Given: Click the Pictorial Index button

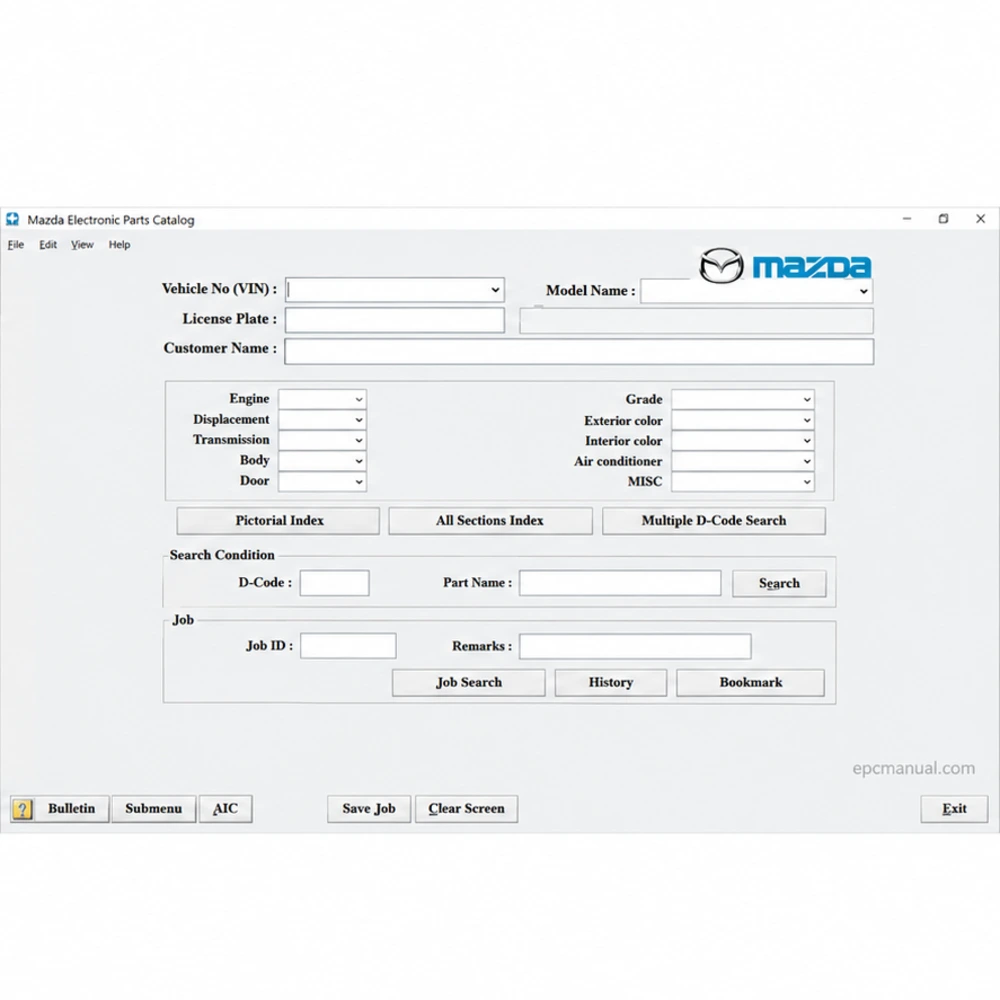Looking at the screenshot, I should [278, 520].
